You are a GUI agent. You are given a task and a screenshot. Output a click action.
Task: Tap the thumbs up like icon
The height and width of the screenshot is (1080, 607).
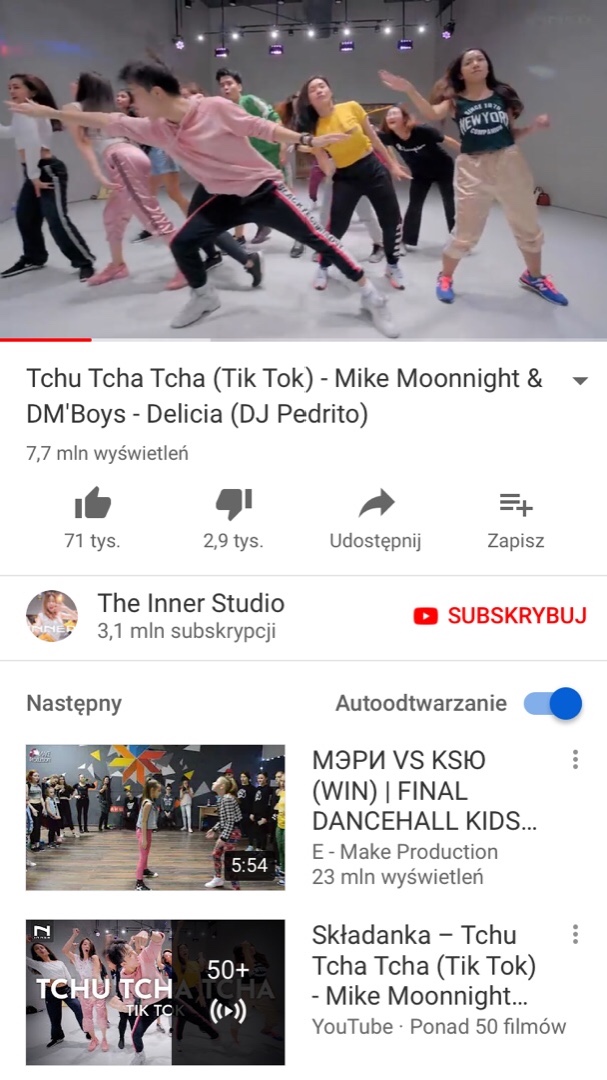tap(92, 503)
